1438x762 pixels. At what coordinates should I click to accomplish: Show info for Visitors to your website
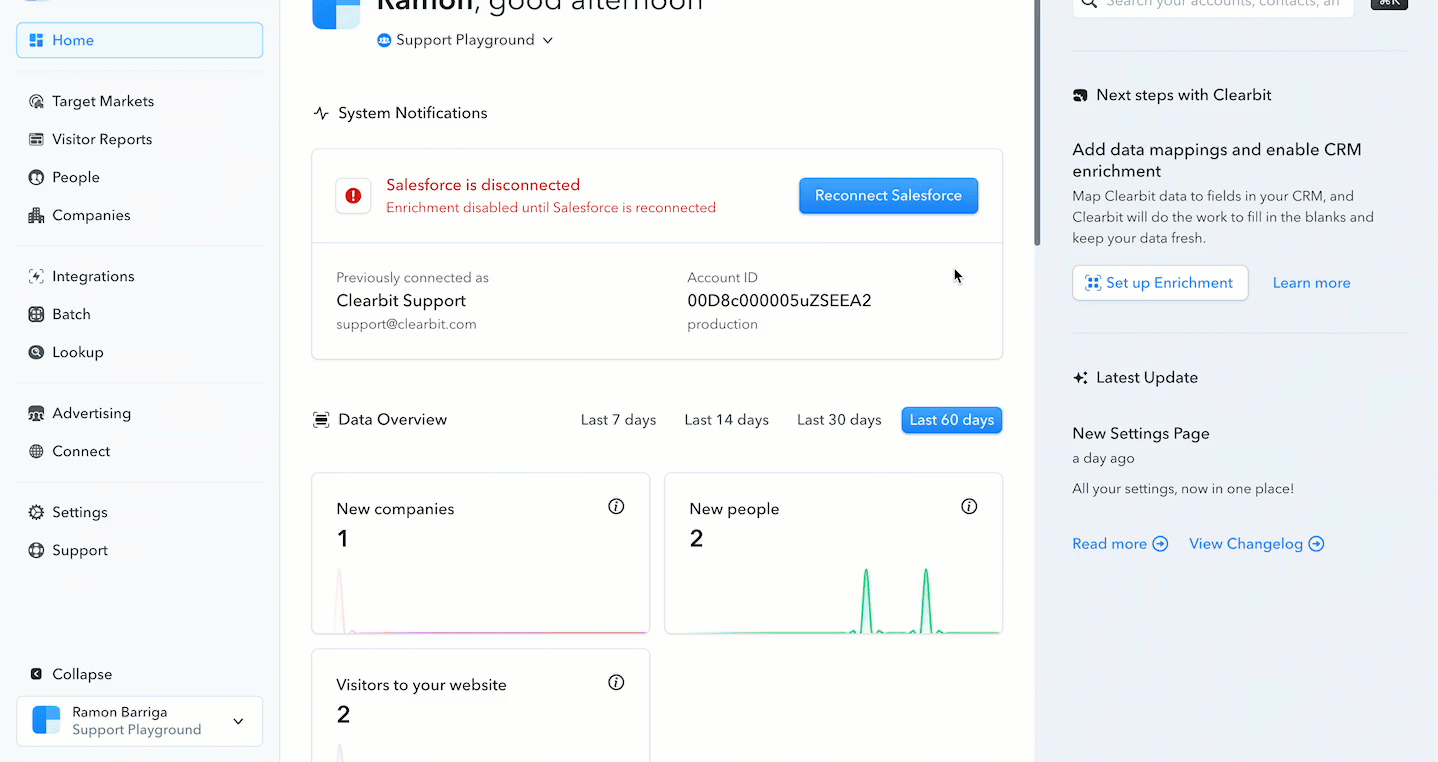click(616, 683)
